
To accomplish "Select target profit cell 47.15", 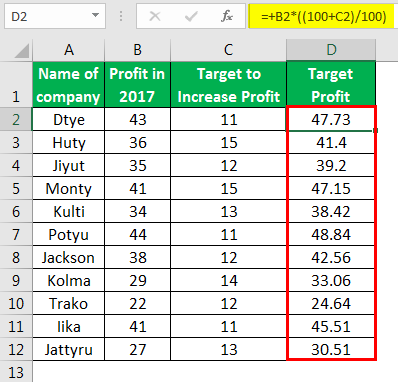I will [x=331, y=188].
